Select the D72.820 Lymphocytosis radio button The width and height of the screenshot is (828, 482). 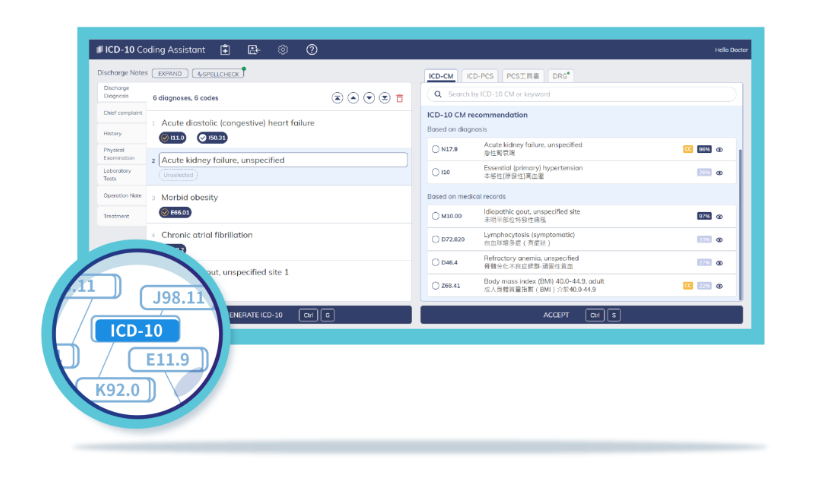pyautogui.click(x=436, y=239)
